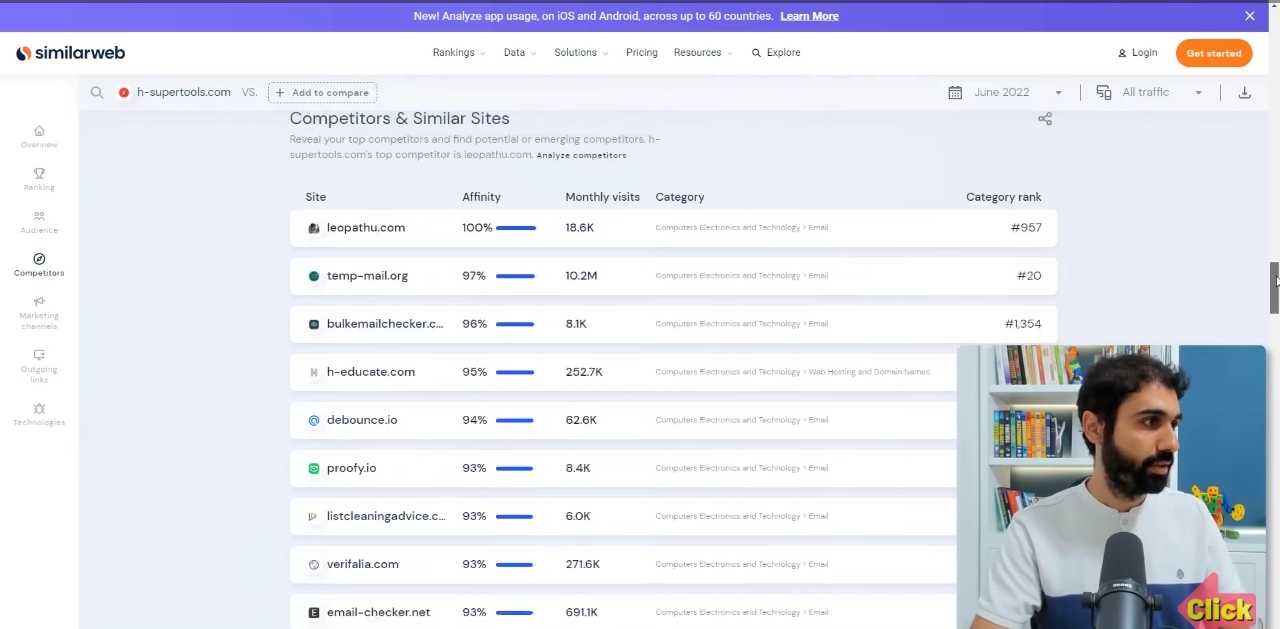Click monthly visits 10.2M value

[581, 276]
